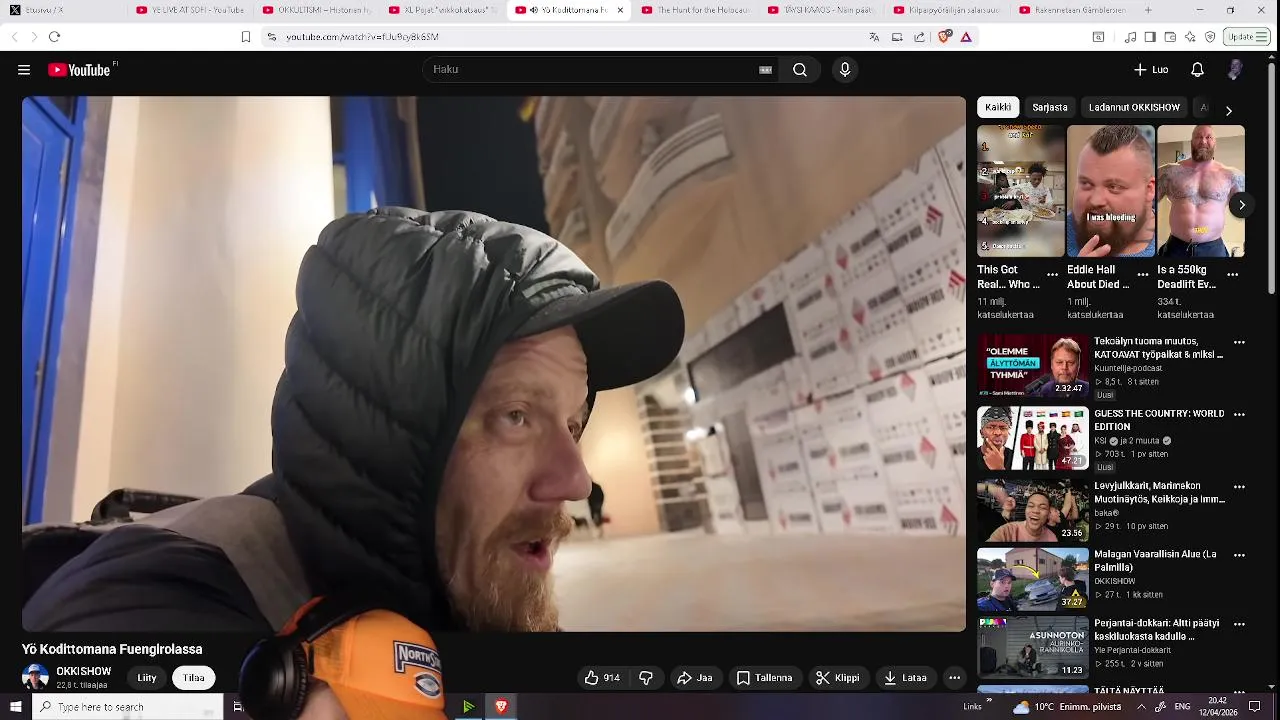Click the search magnifier button

point(800,70)
